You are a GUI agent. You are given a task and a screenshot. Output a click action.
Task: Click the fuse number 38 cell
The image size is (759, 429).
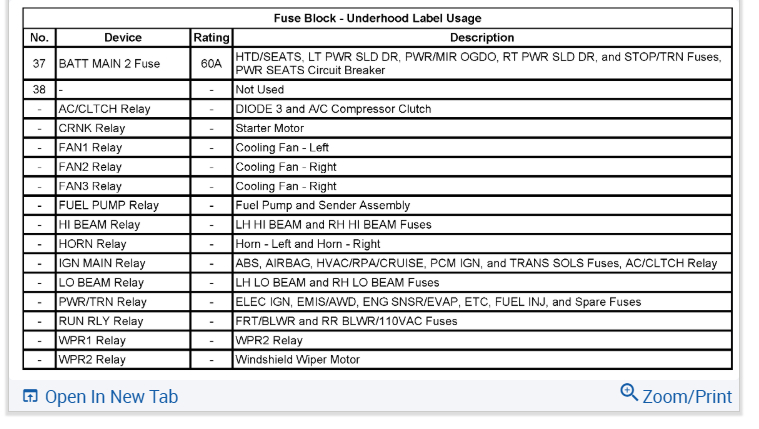39,90
